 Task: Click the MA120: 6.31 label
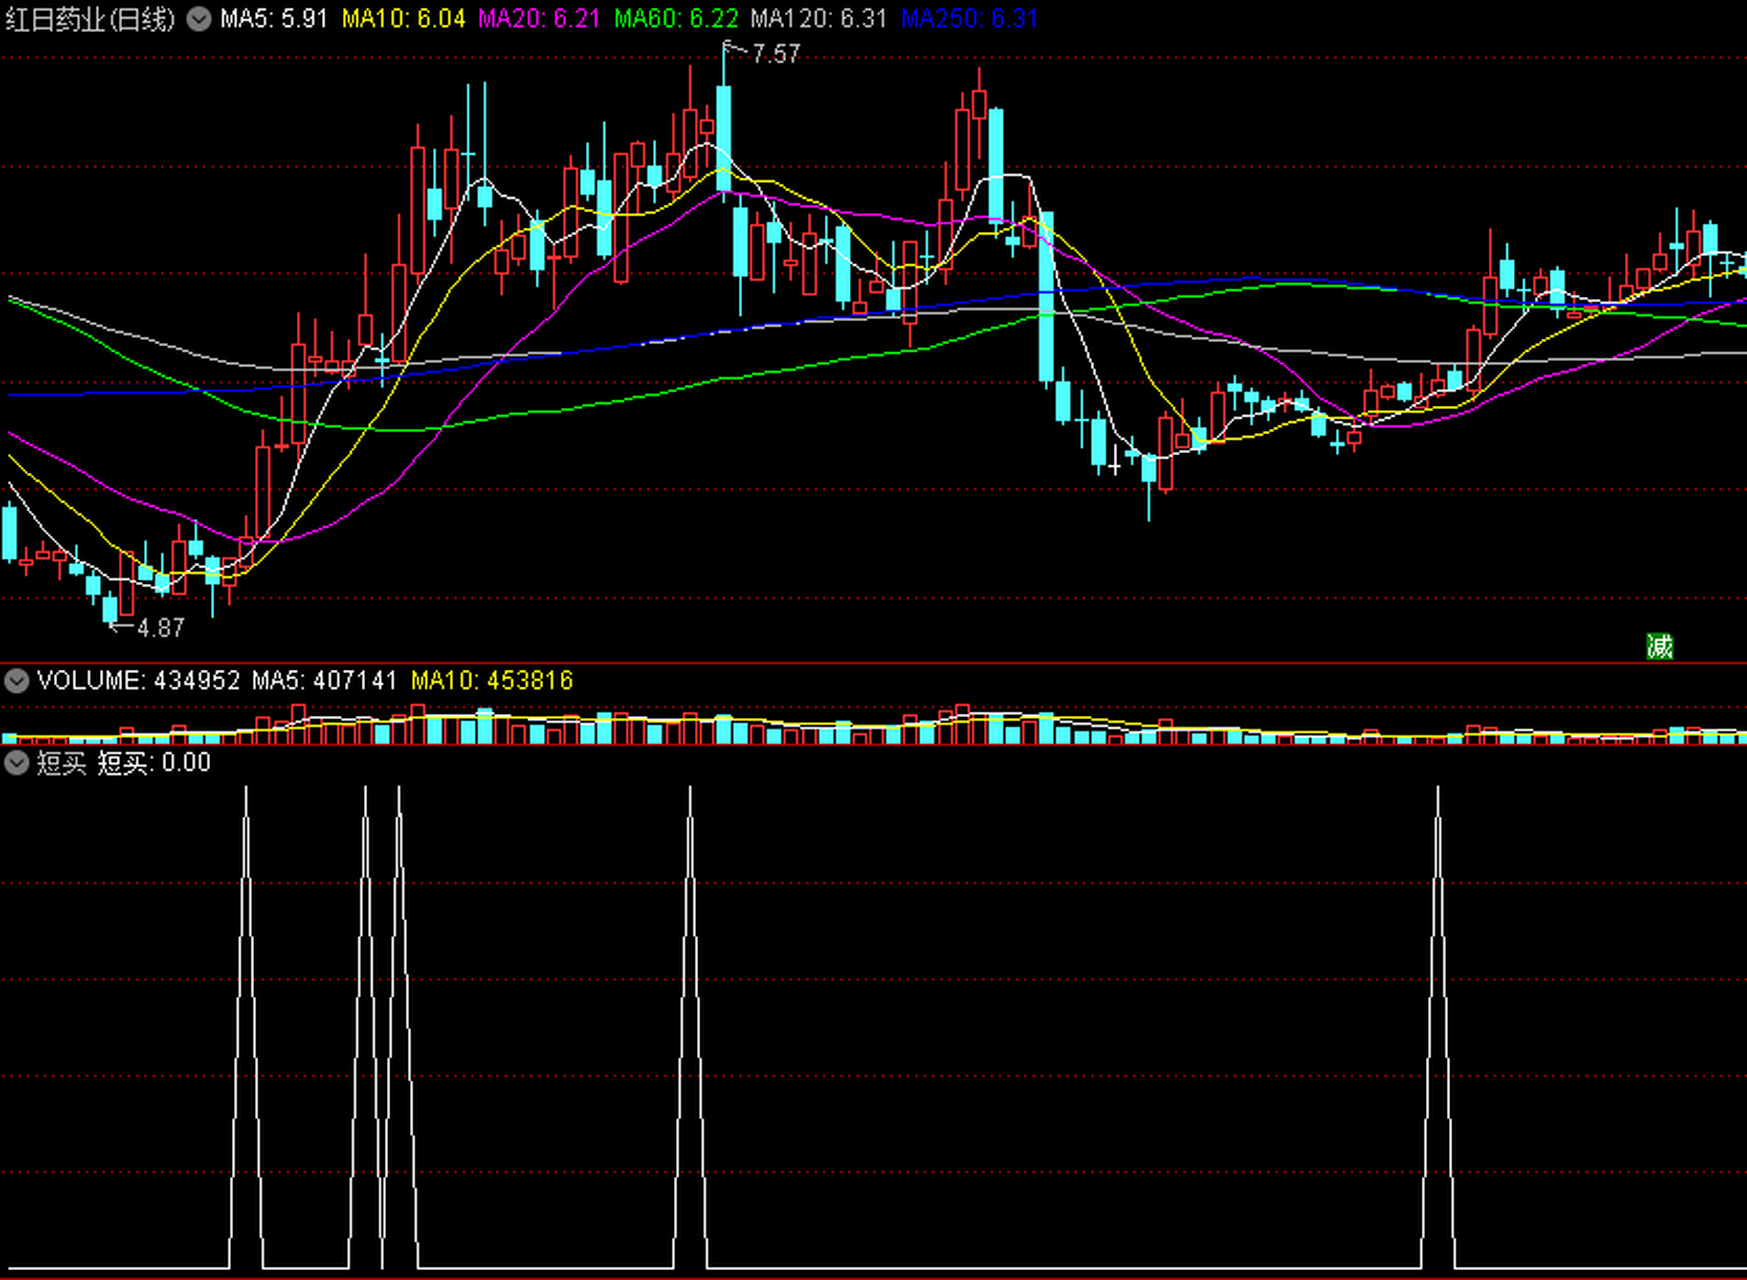point(819,19)
